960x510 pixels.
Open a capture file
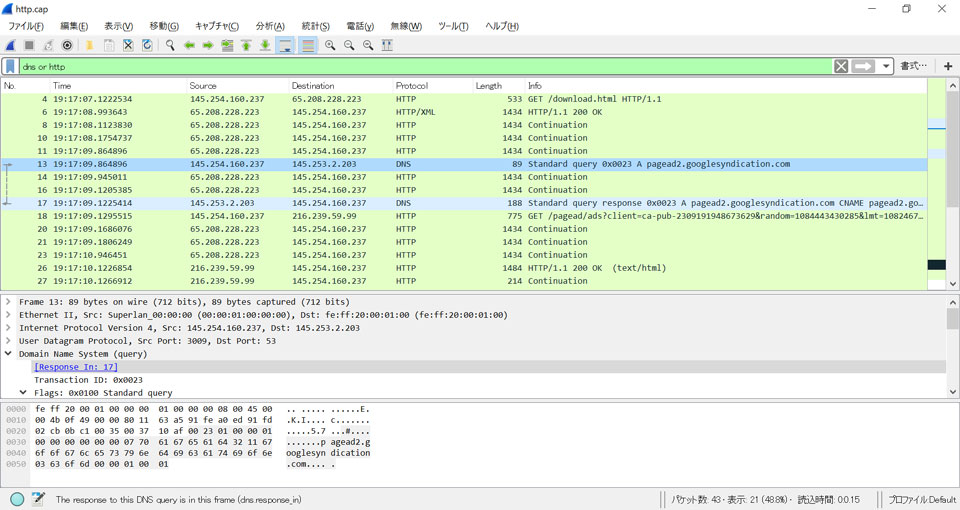point(89,45)
